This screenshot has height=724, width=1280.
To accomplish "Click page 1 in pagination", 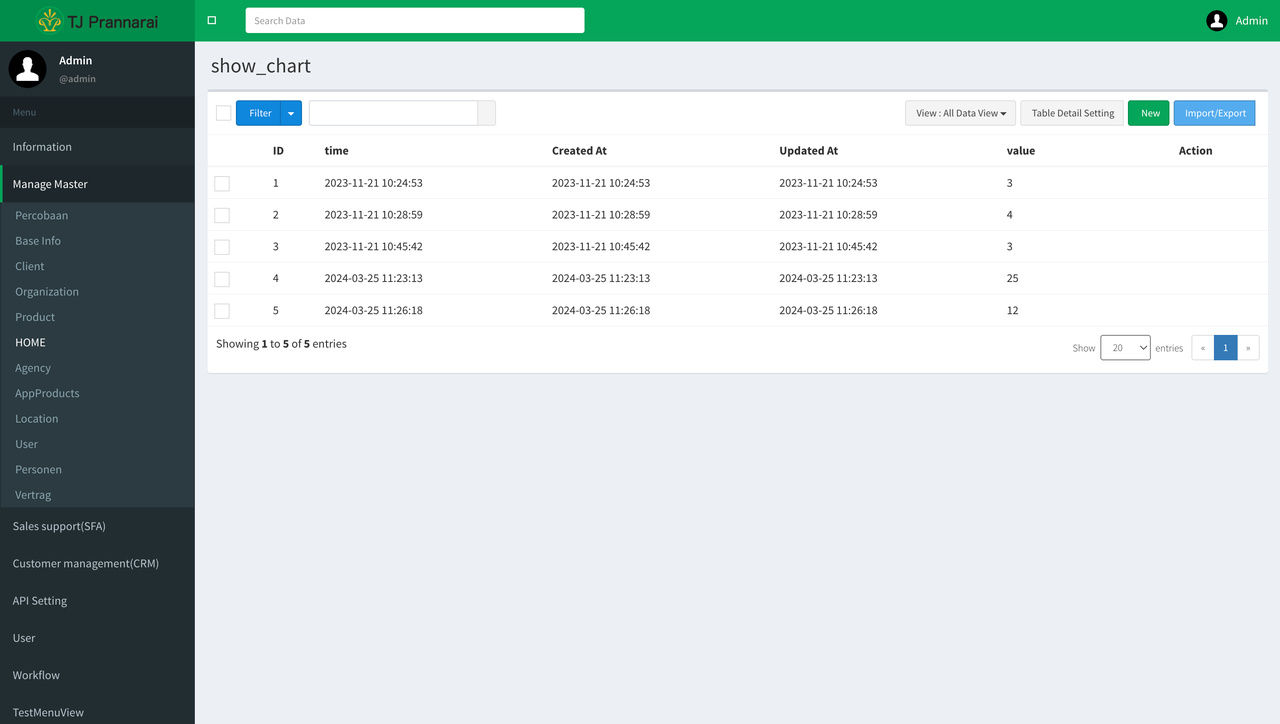I will point(1225,348).
